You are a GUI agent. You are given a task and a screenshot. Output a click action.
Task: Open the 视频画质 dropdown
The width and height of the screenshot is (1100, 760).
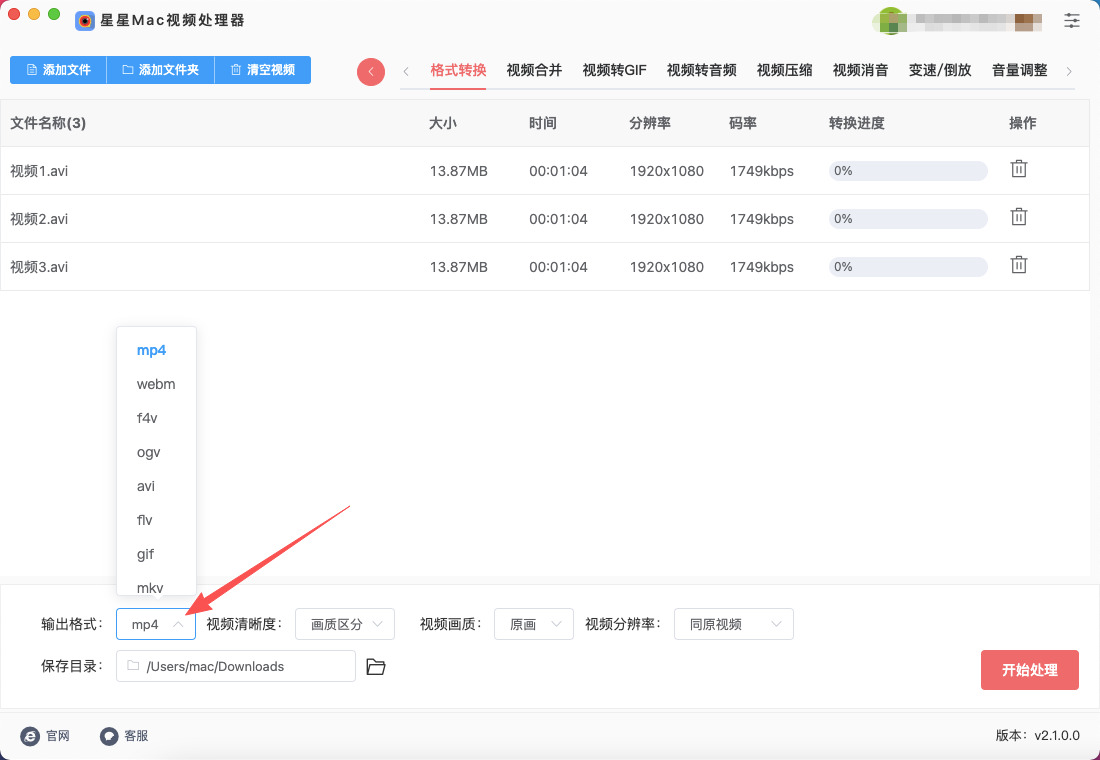click(534, 624)
